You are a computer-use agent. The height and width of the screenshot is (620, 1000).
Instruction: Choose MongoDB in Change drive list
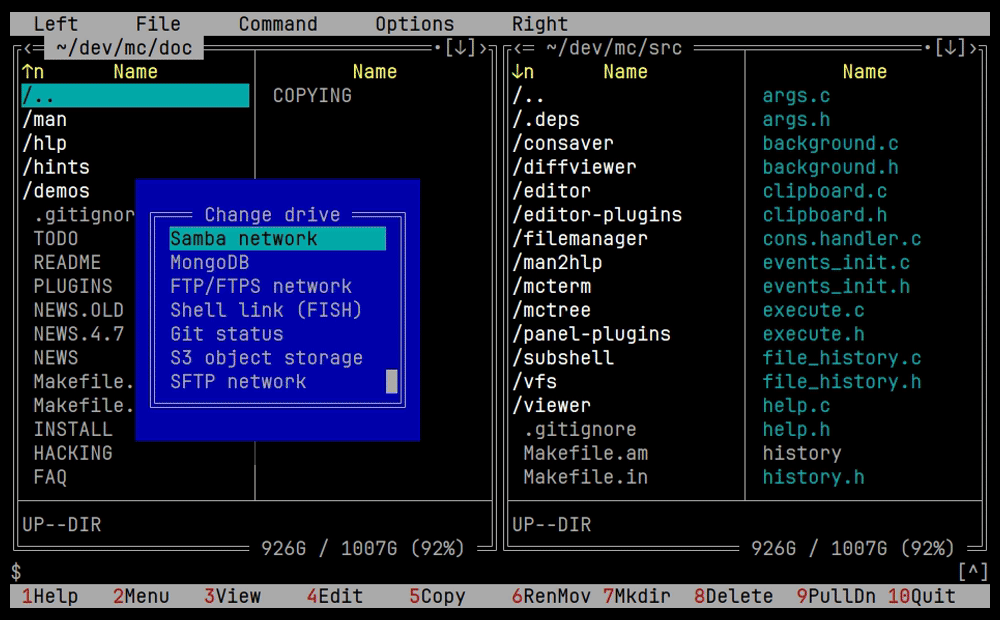(x=209, y=262)
